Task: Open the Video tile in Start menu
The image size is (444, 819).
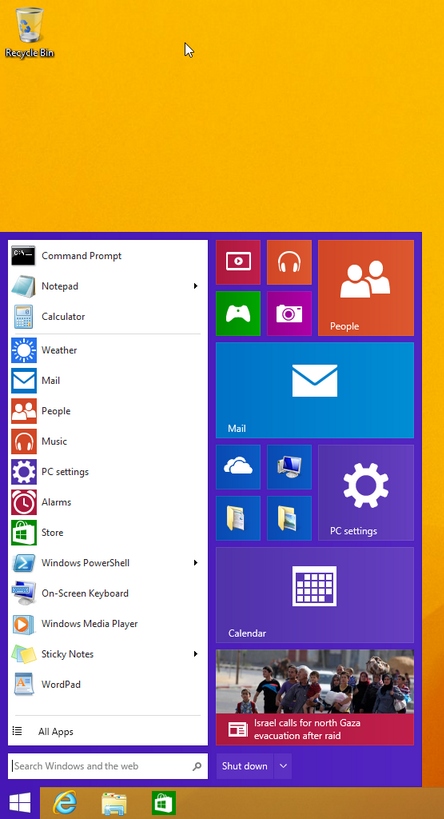Action: tap(238, 262)
